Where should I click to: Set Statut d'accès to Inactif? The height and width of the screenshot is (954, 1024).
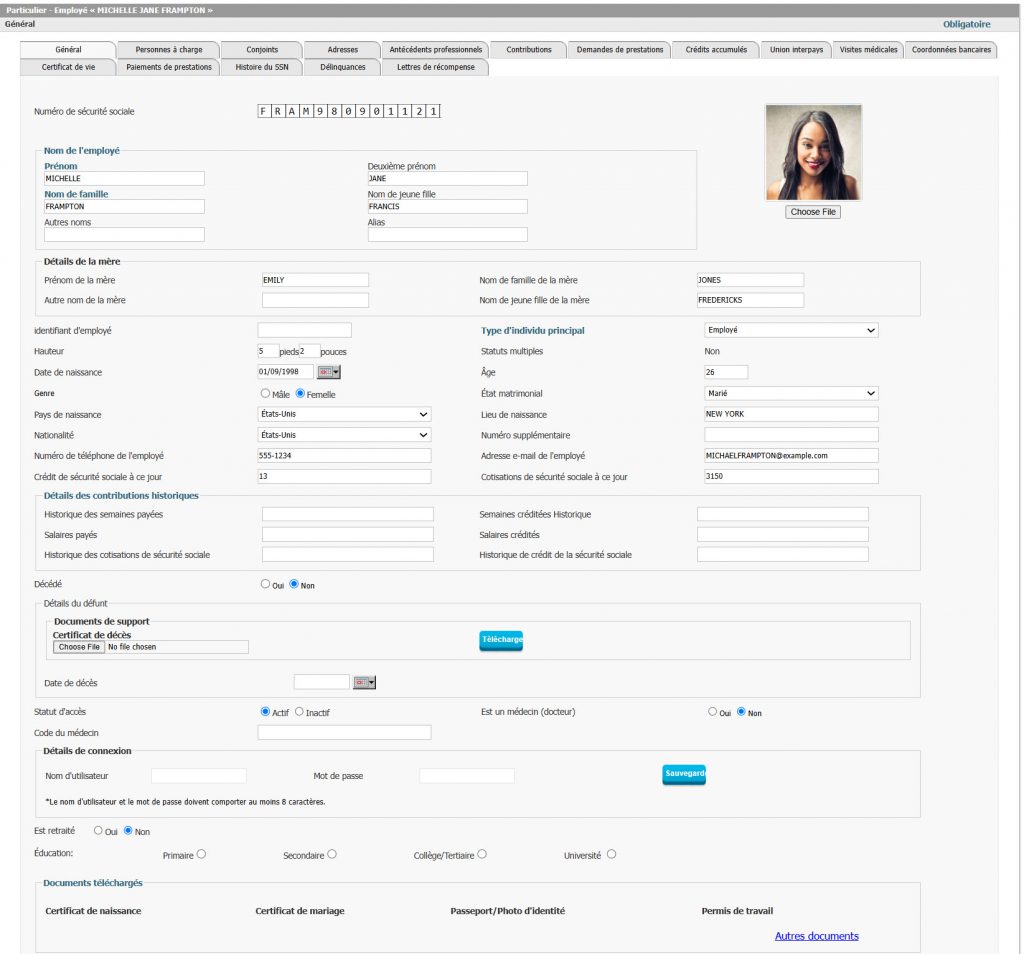[x=299, y=712]
